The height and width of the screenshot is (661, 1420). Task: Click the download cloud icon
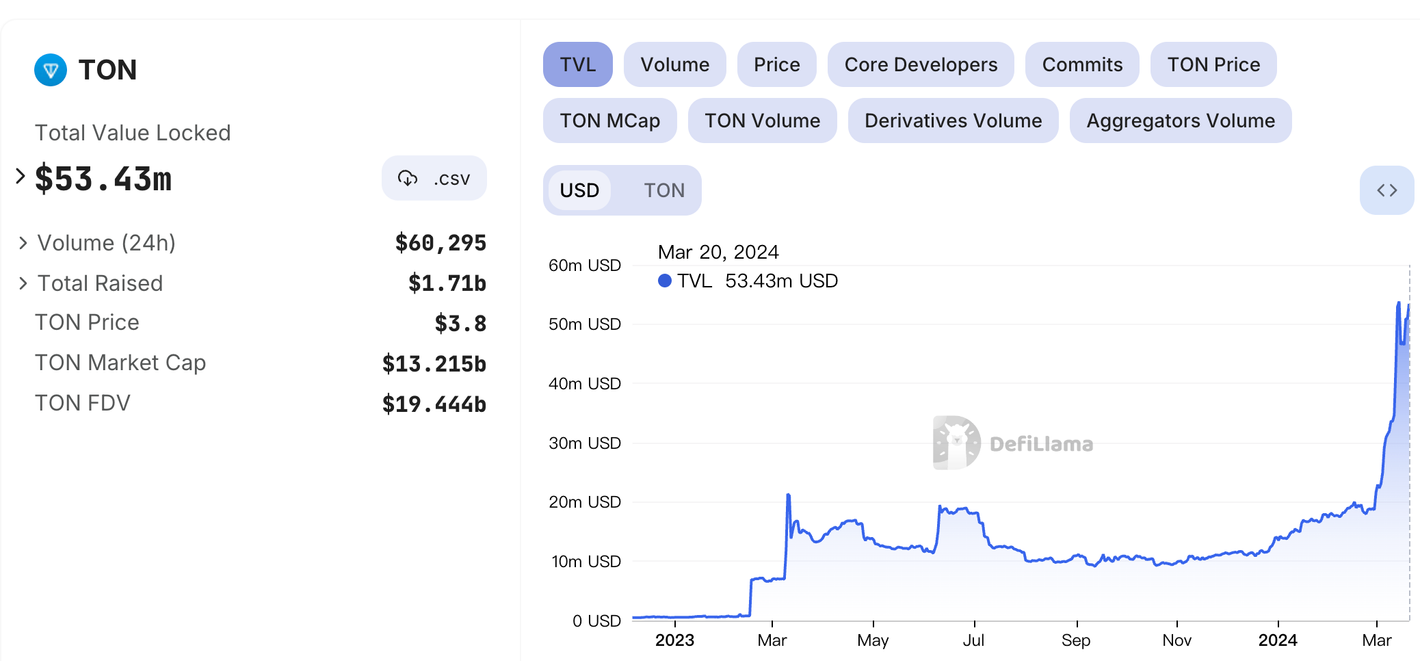pyautogui.click(x=408, y=179)
